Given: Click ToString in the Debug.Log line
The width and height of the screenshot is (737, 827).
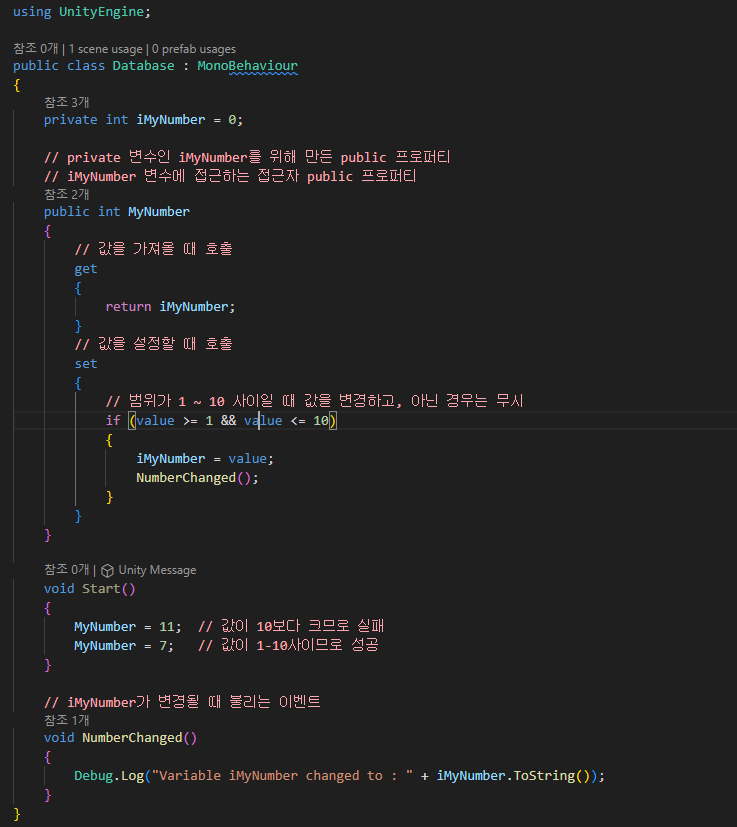Looking at the screenshot, I should 544,776.
